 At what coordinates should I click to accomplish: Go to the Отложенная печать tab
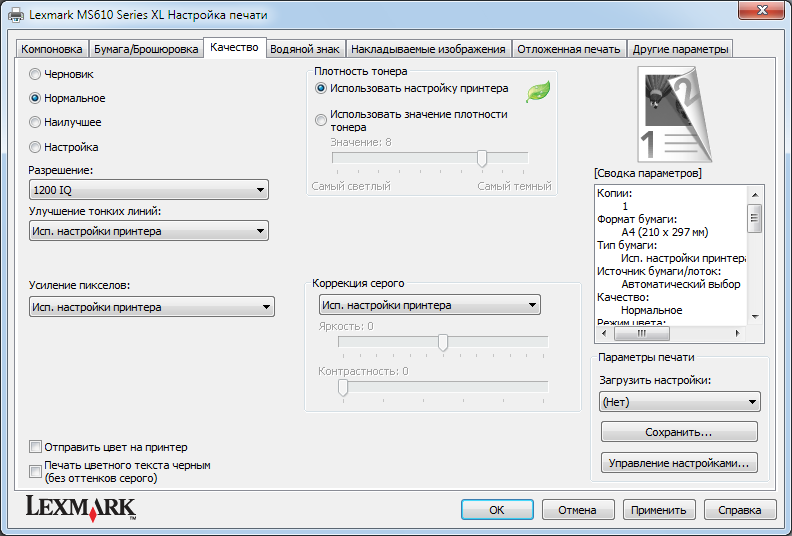[x=569, y=49]
